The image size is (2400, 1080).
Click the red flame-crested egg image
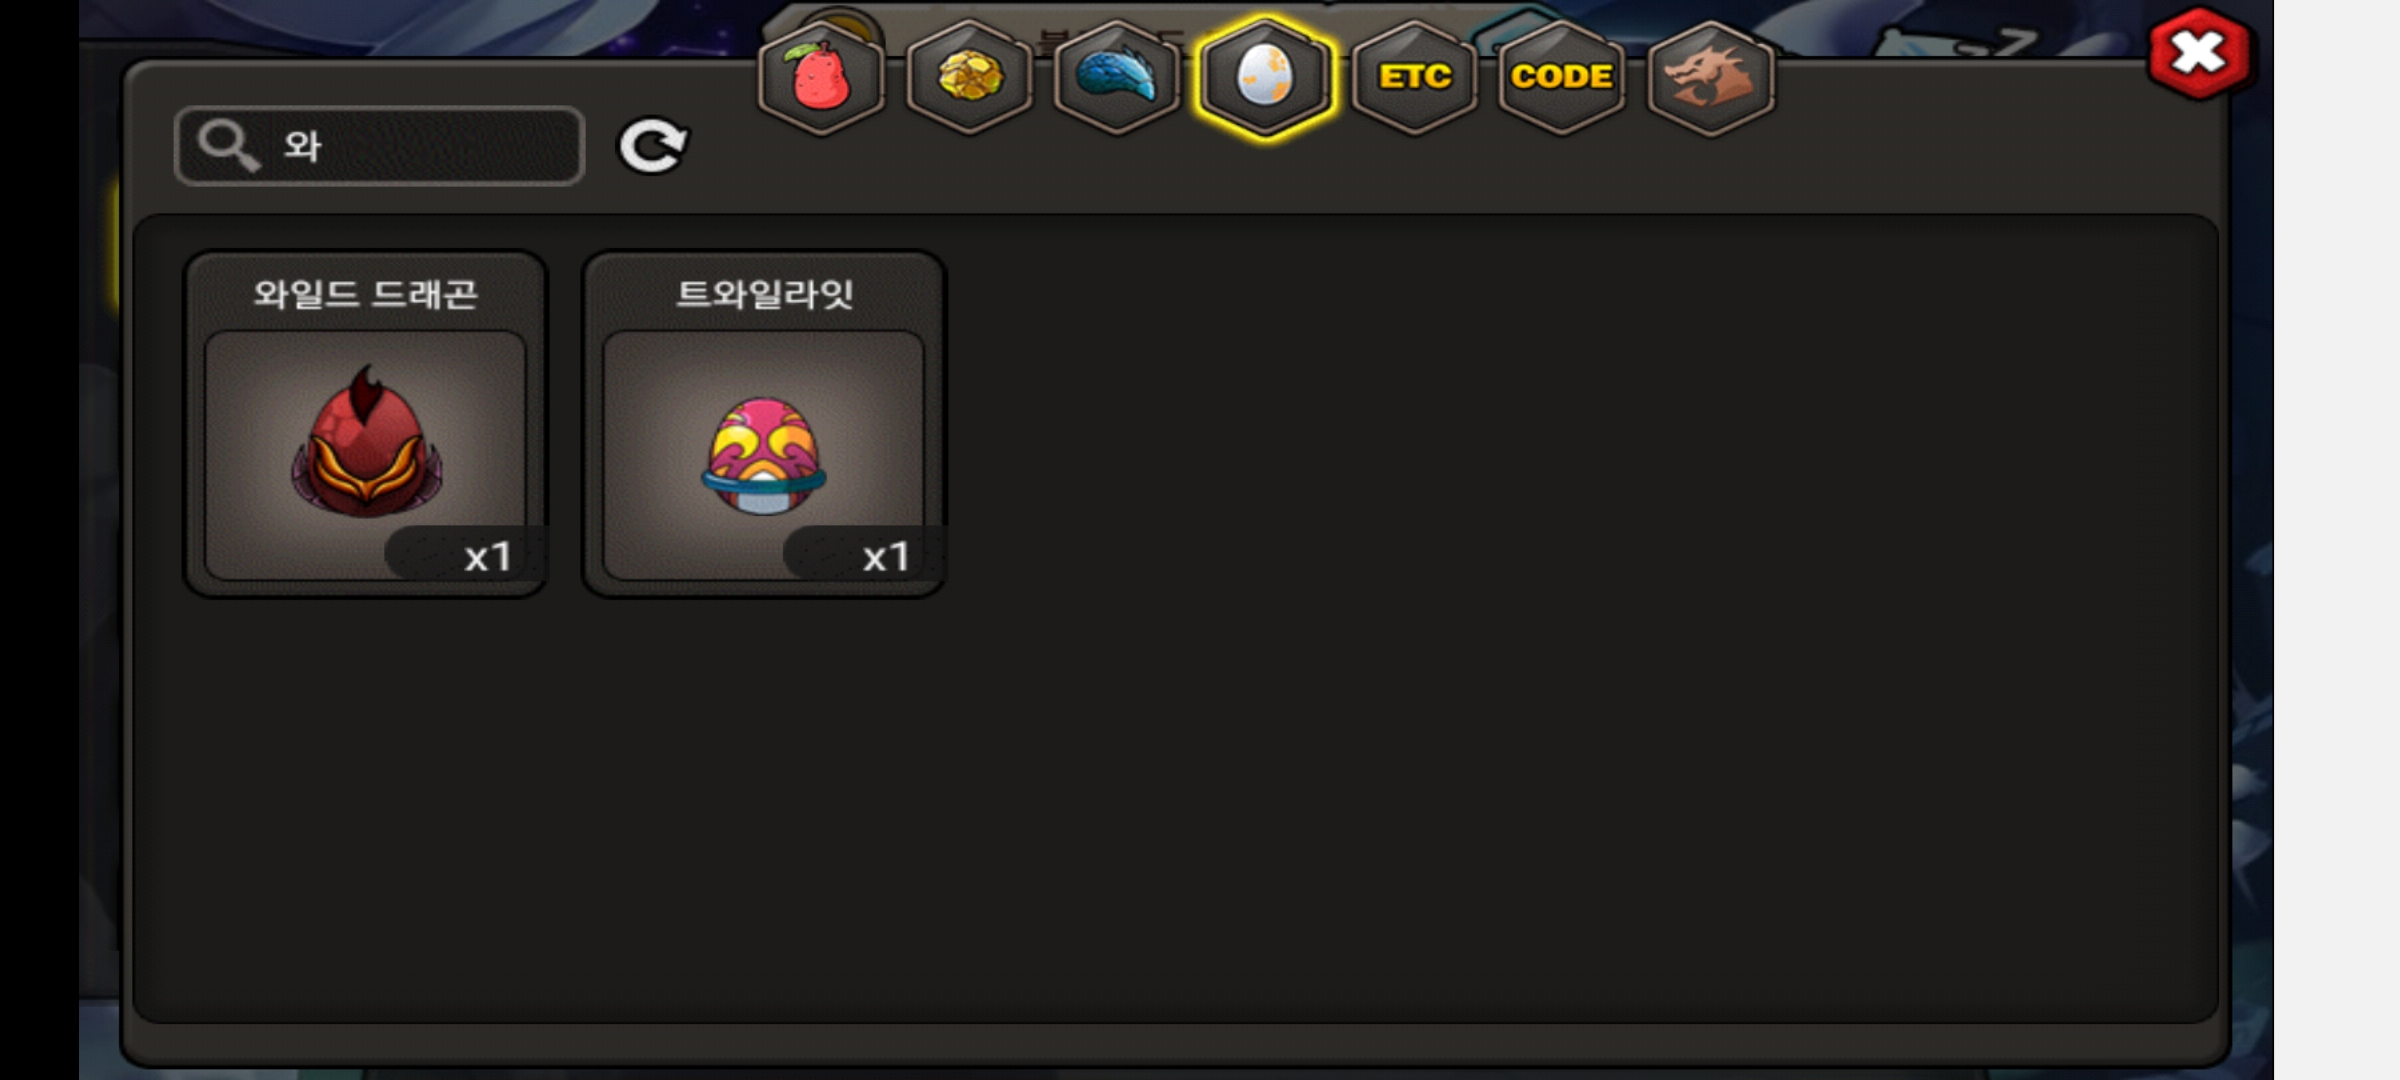pyautogui.click(x=366, y=442)
